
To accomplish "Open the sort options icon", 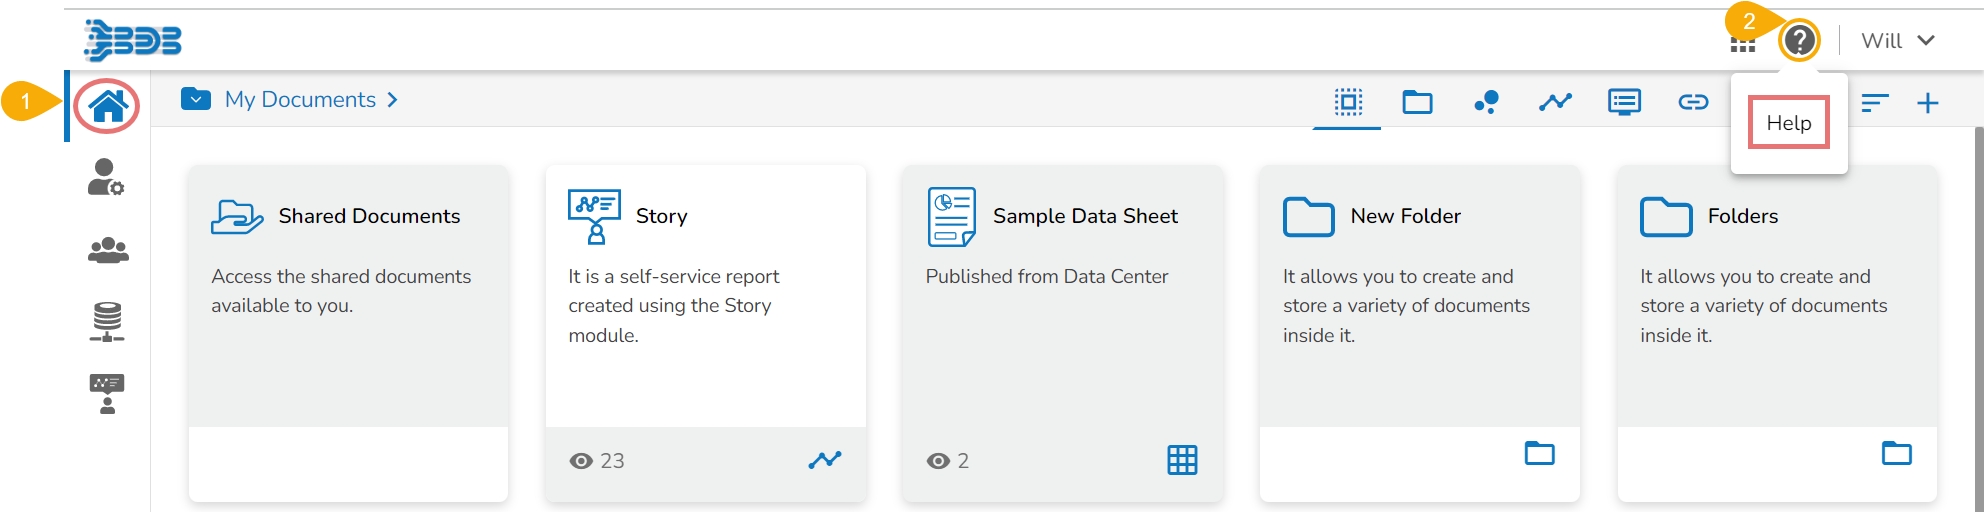I will click(x=1874, y=102).
